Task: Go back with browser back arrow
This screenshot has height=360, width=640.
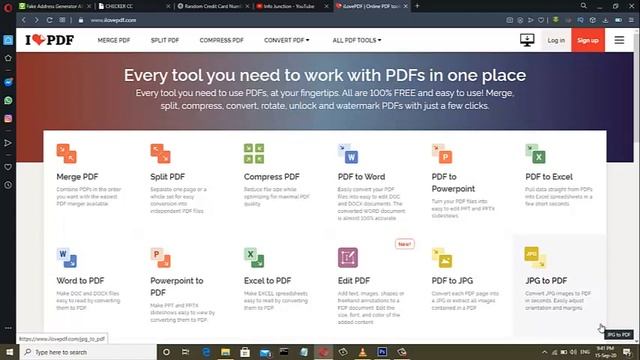Action: [24, 20]
